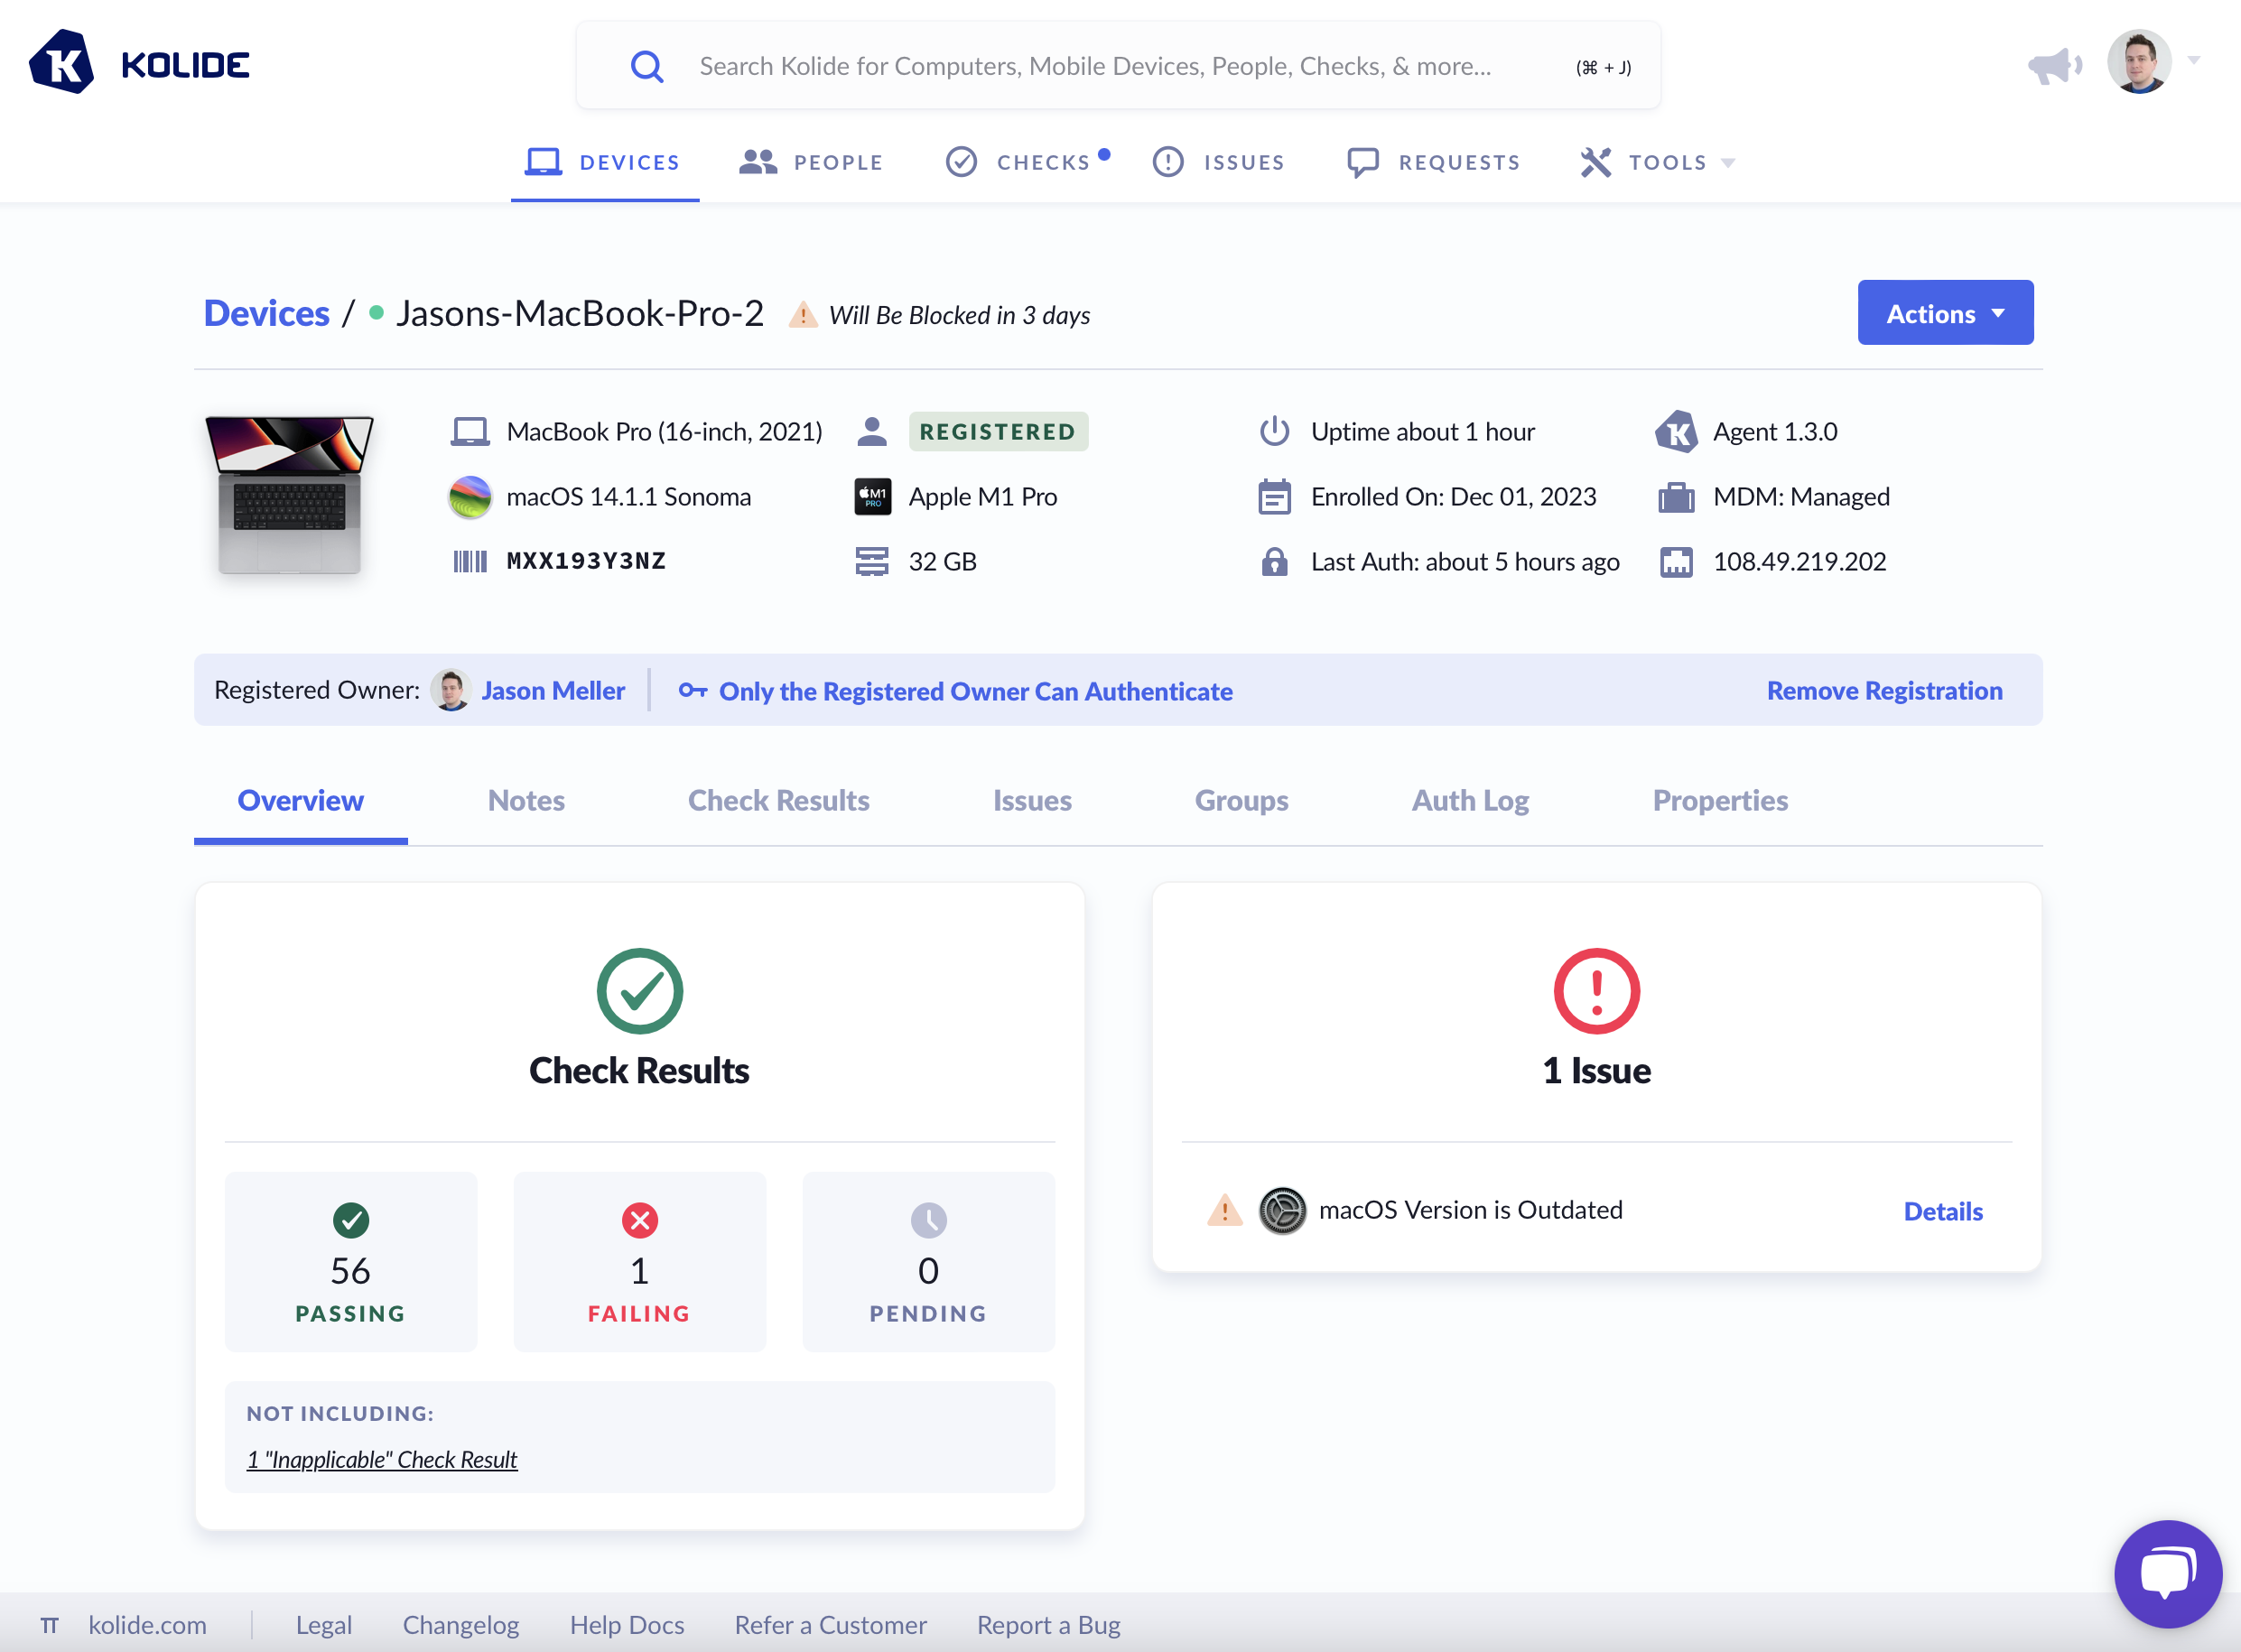Open the Actions dropdown button
Viewport: 2241px width, 1652px height.
tap(1945, 314)
